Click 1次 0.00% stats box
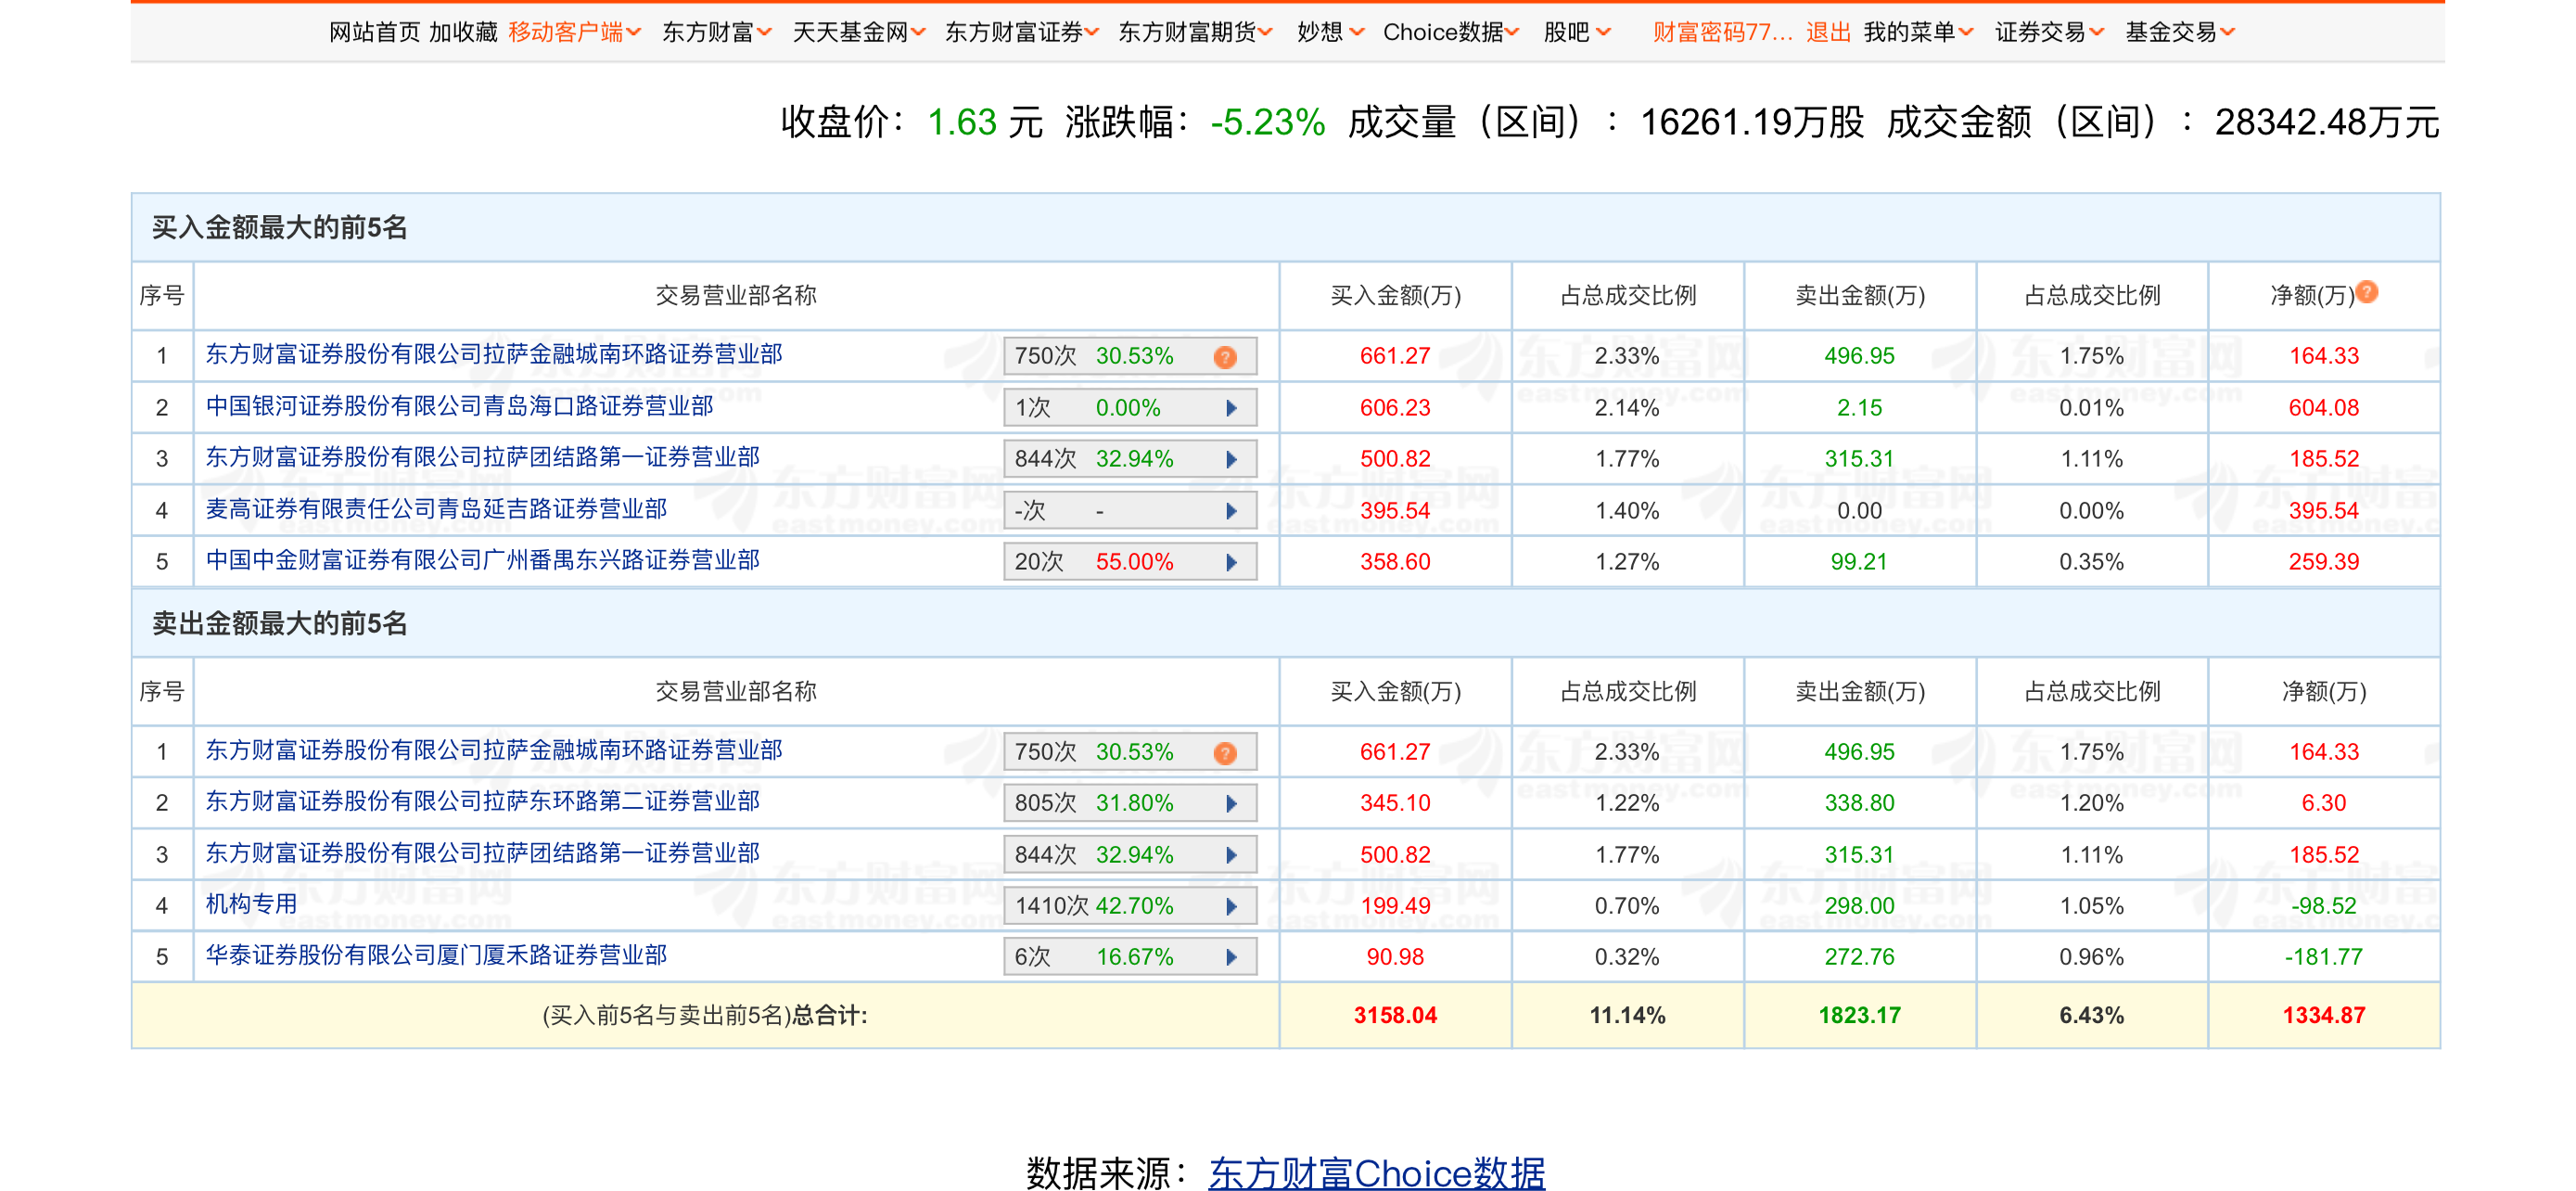Screen dimensions: 2576x1191 point(1130,408)
